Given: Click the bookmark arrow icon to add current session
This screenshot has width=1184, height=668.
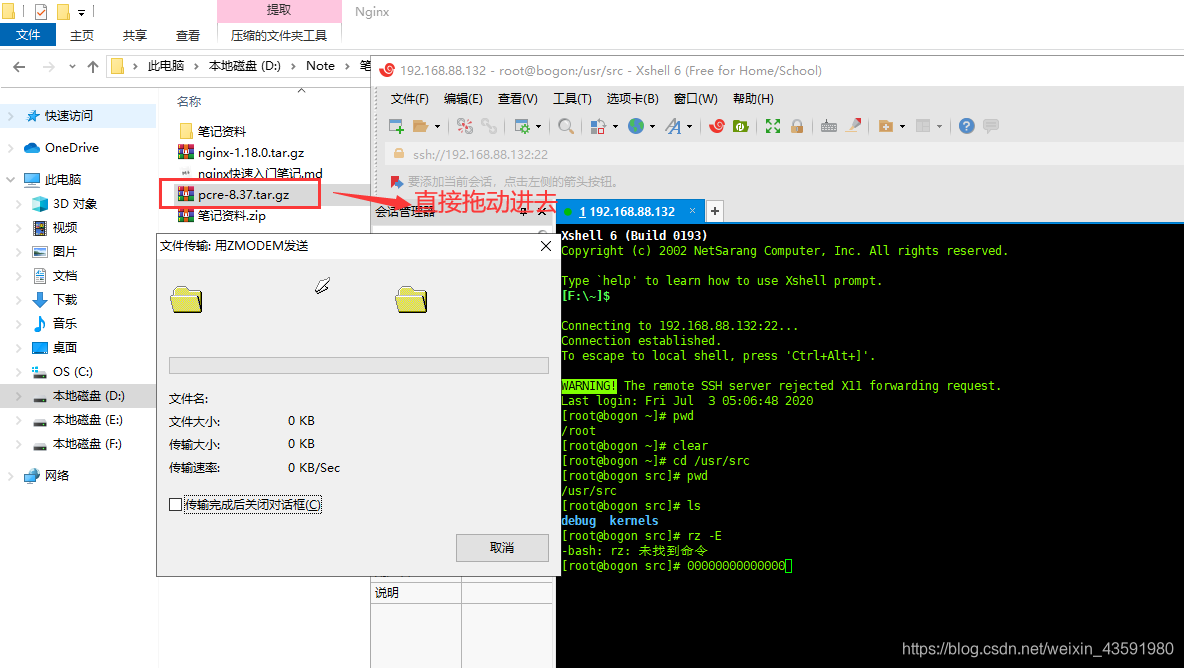Looking at the screenshot, I should point(396,182).
